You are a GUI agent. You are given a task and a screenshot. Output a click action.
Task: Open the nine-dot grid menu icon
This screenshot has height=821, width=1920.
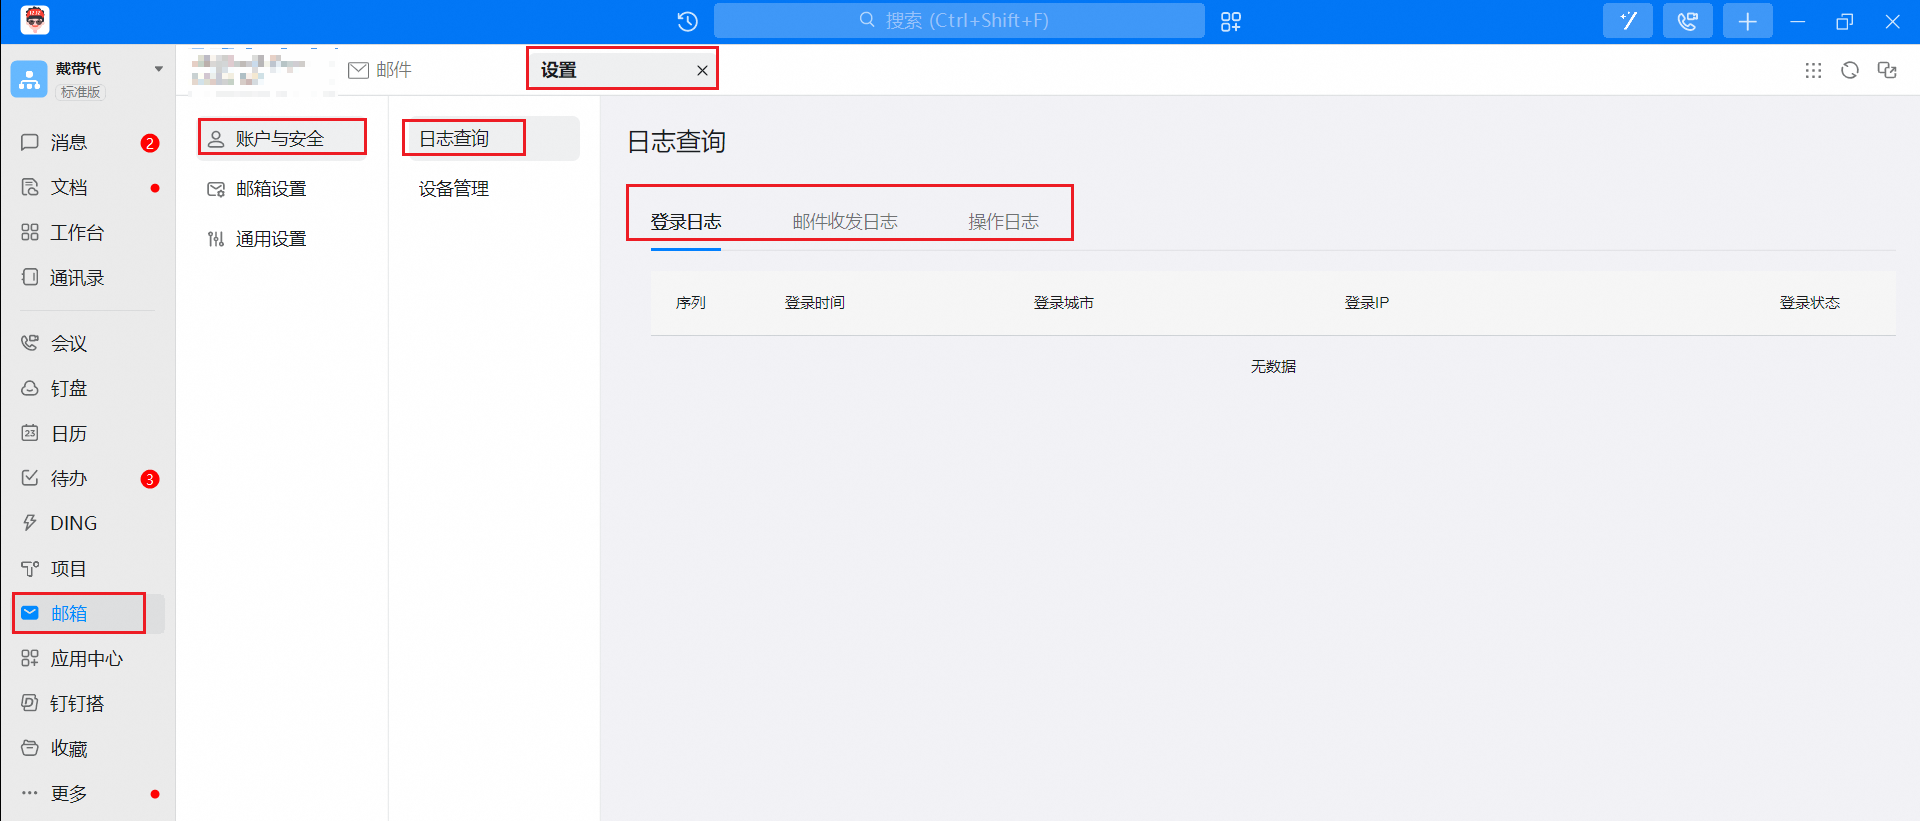[x=1813, y=70]
